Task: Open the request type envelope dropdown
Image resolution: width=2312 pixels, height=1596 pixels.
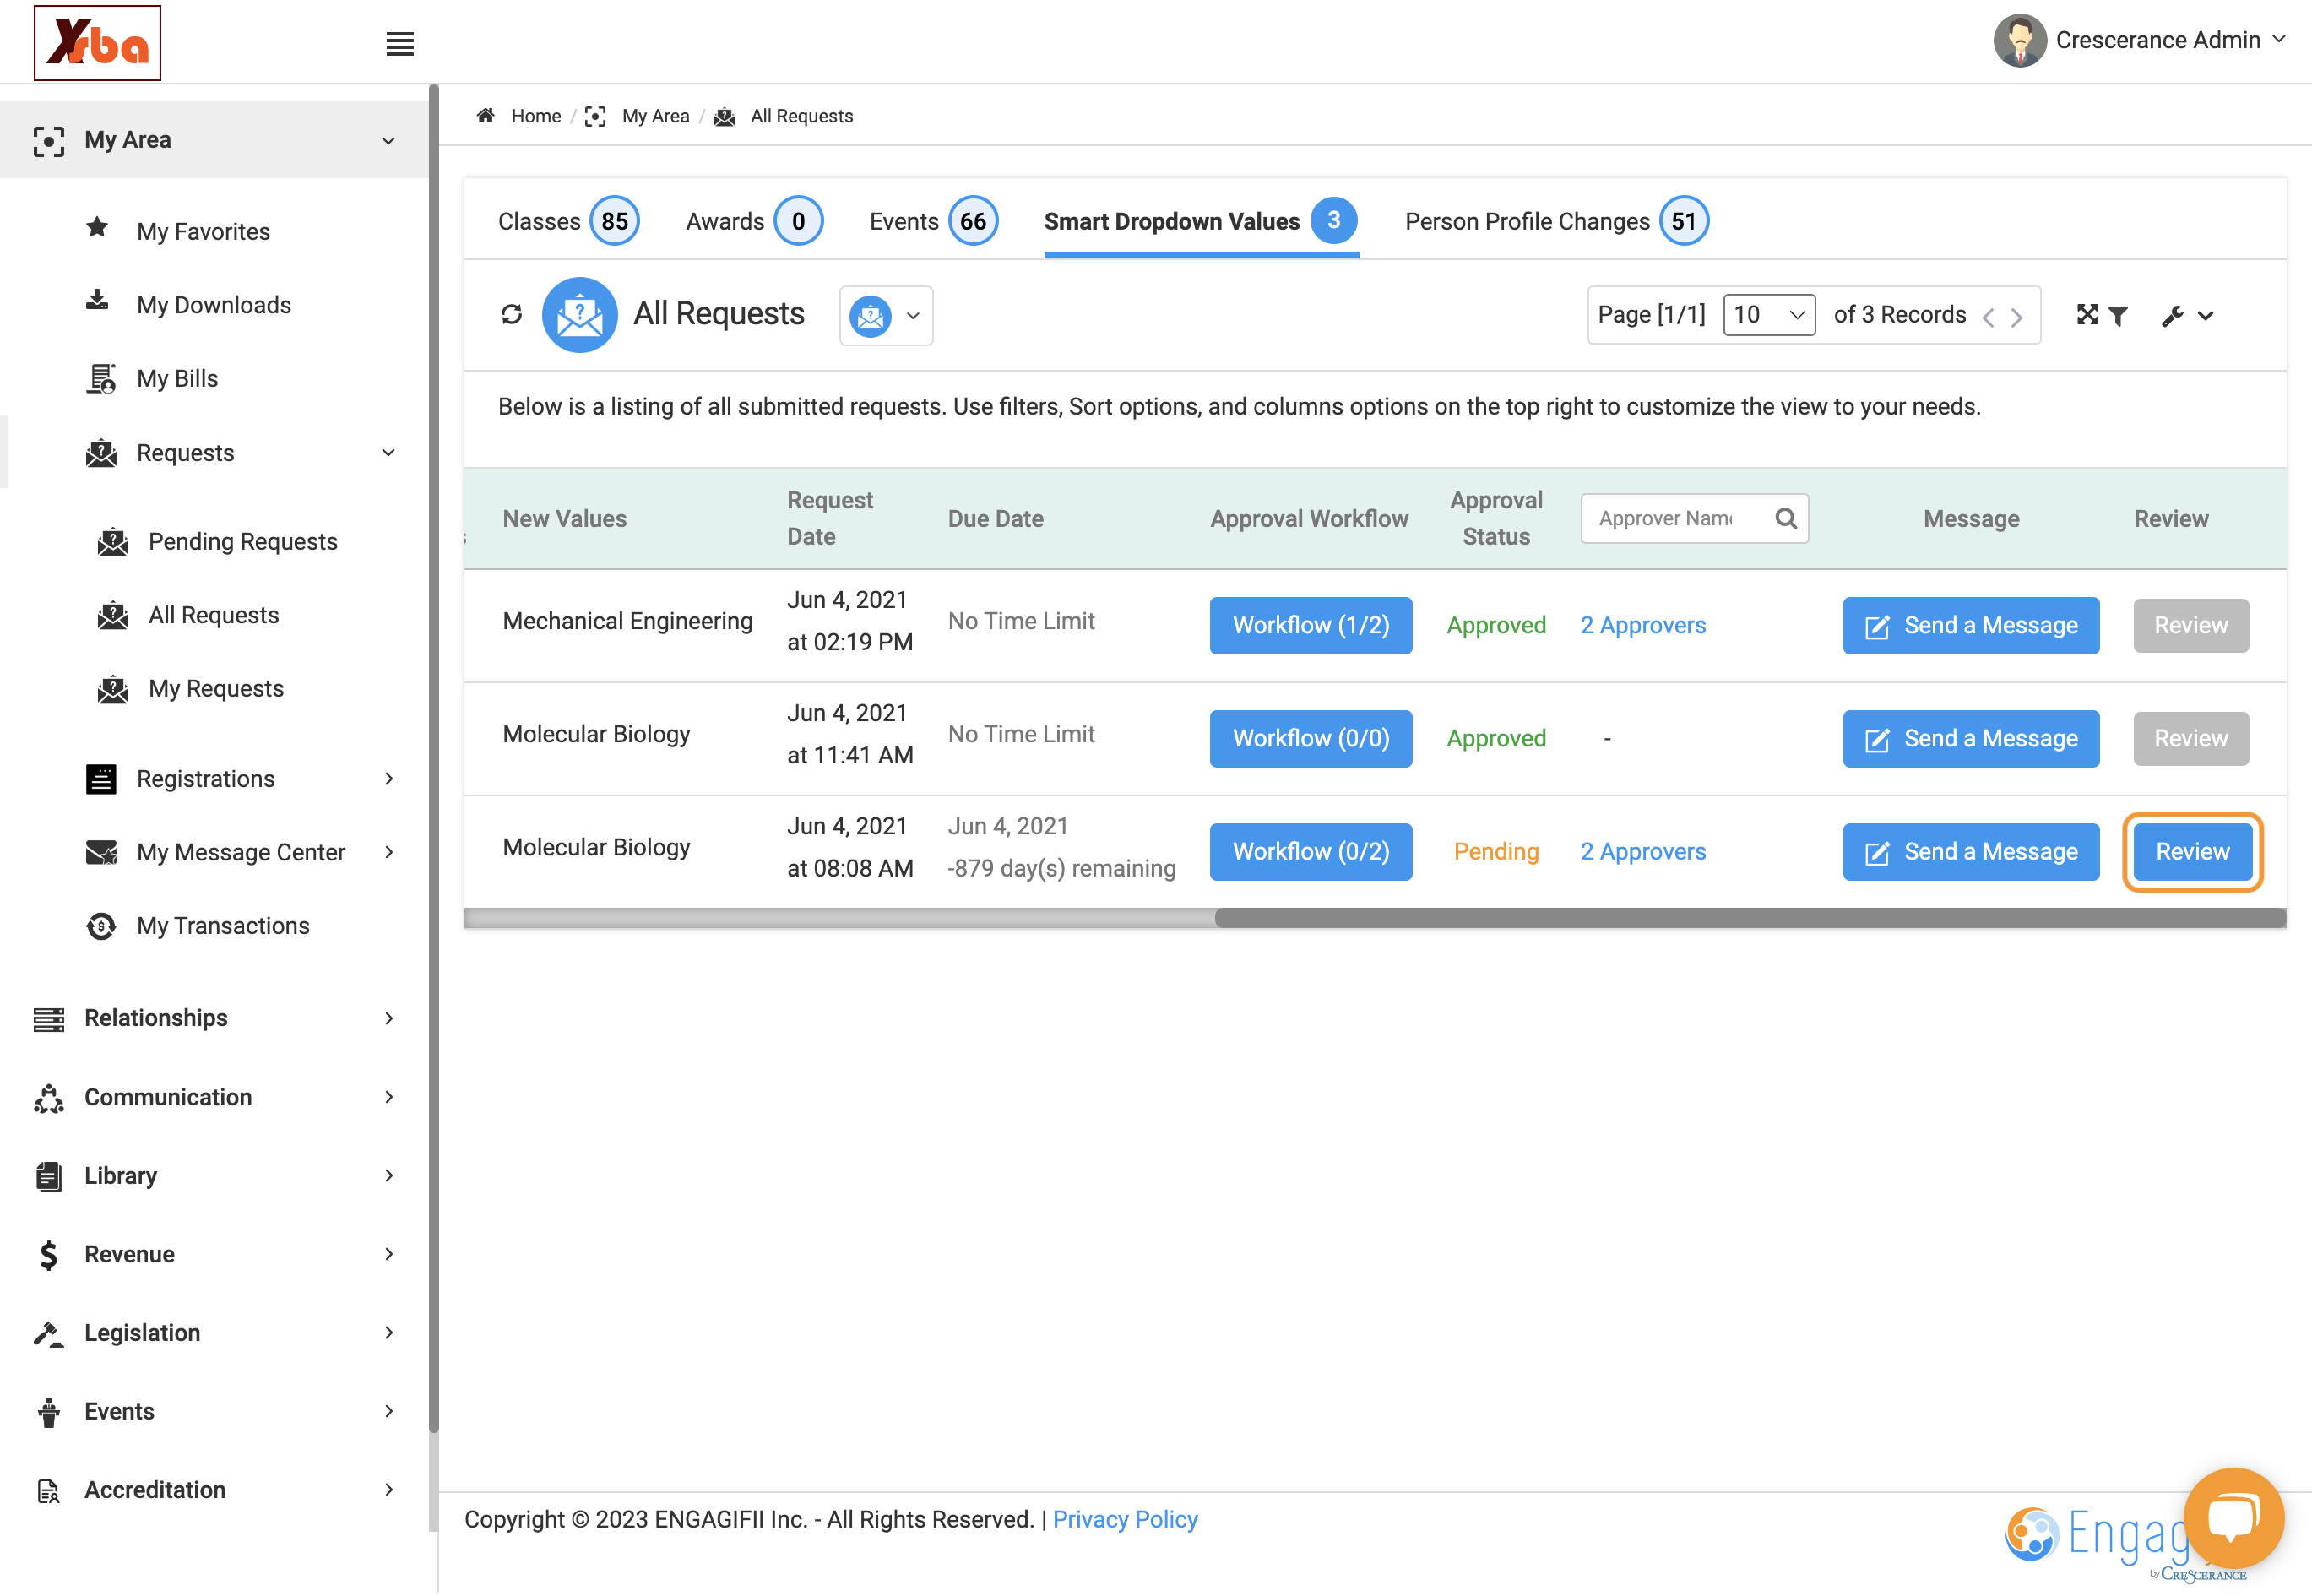Action: pyautogui.click(x=886, y=316)
